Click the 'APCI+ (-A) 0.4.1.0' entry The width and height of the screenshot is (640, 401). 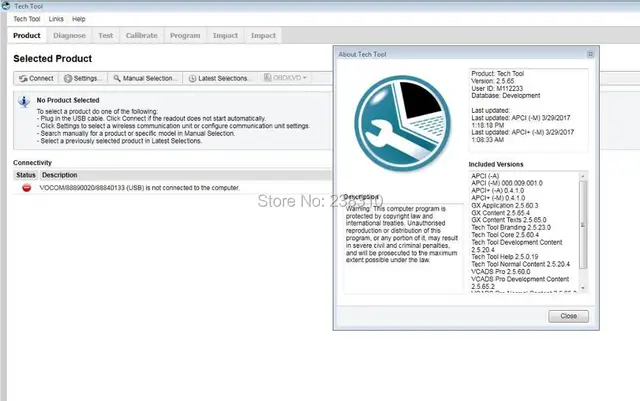click(498, 191)
